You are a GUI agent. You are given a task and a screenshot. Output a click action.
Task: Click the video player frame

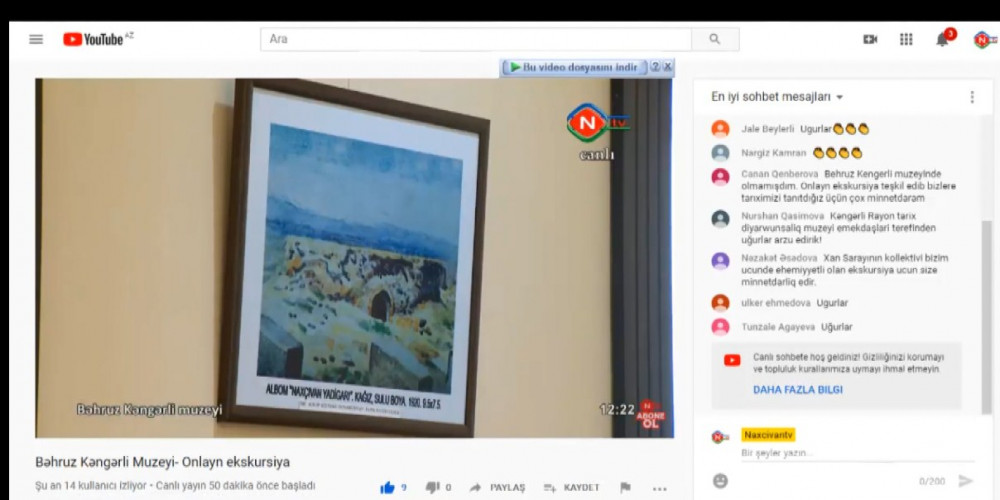tap(354, 258)
